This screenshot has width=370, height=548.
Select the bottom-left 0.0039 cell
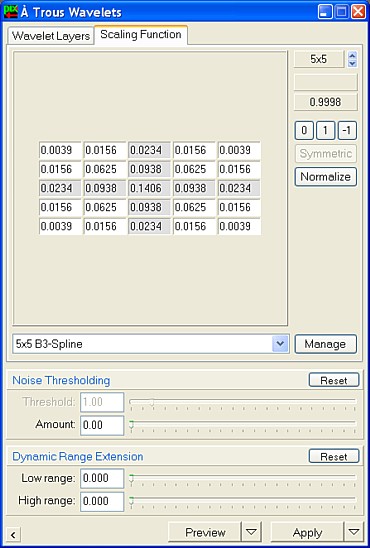(60, 226)
